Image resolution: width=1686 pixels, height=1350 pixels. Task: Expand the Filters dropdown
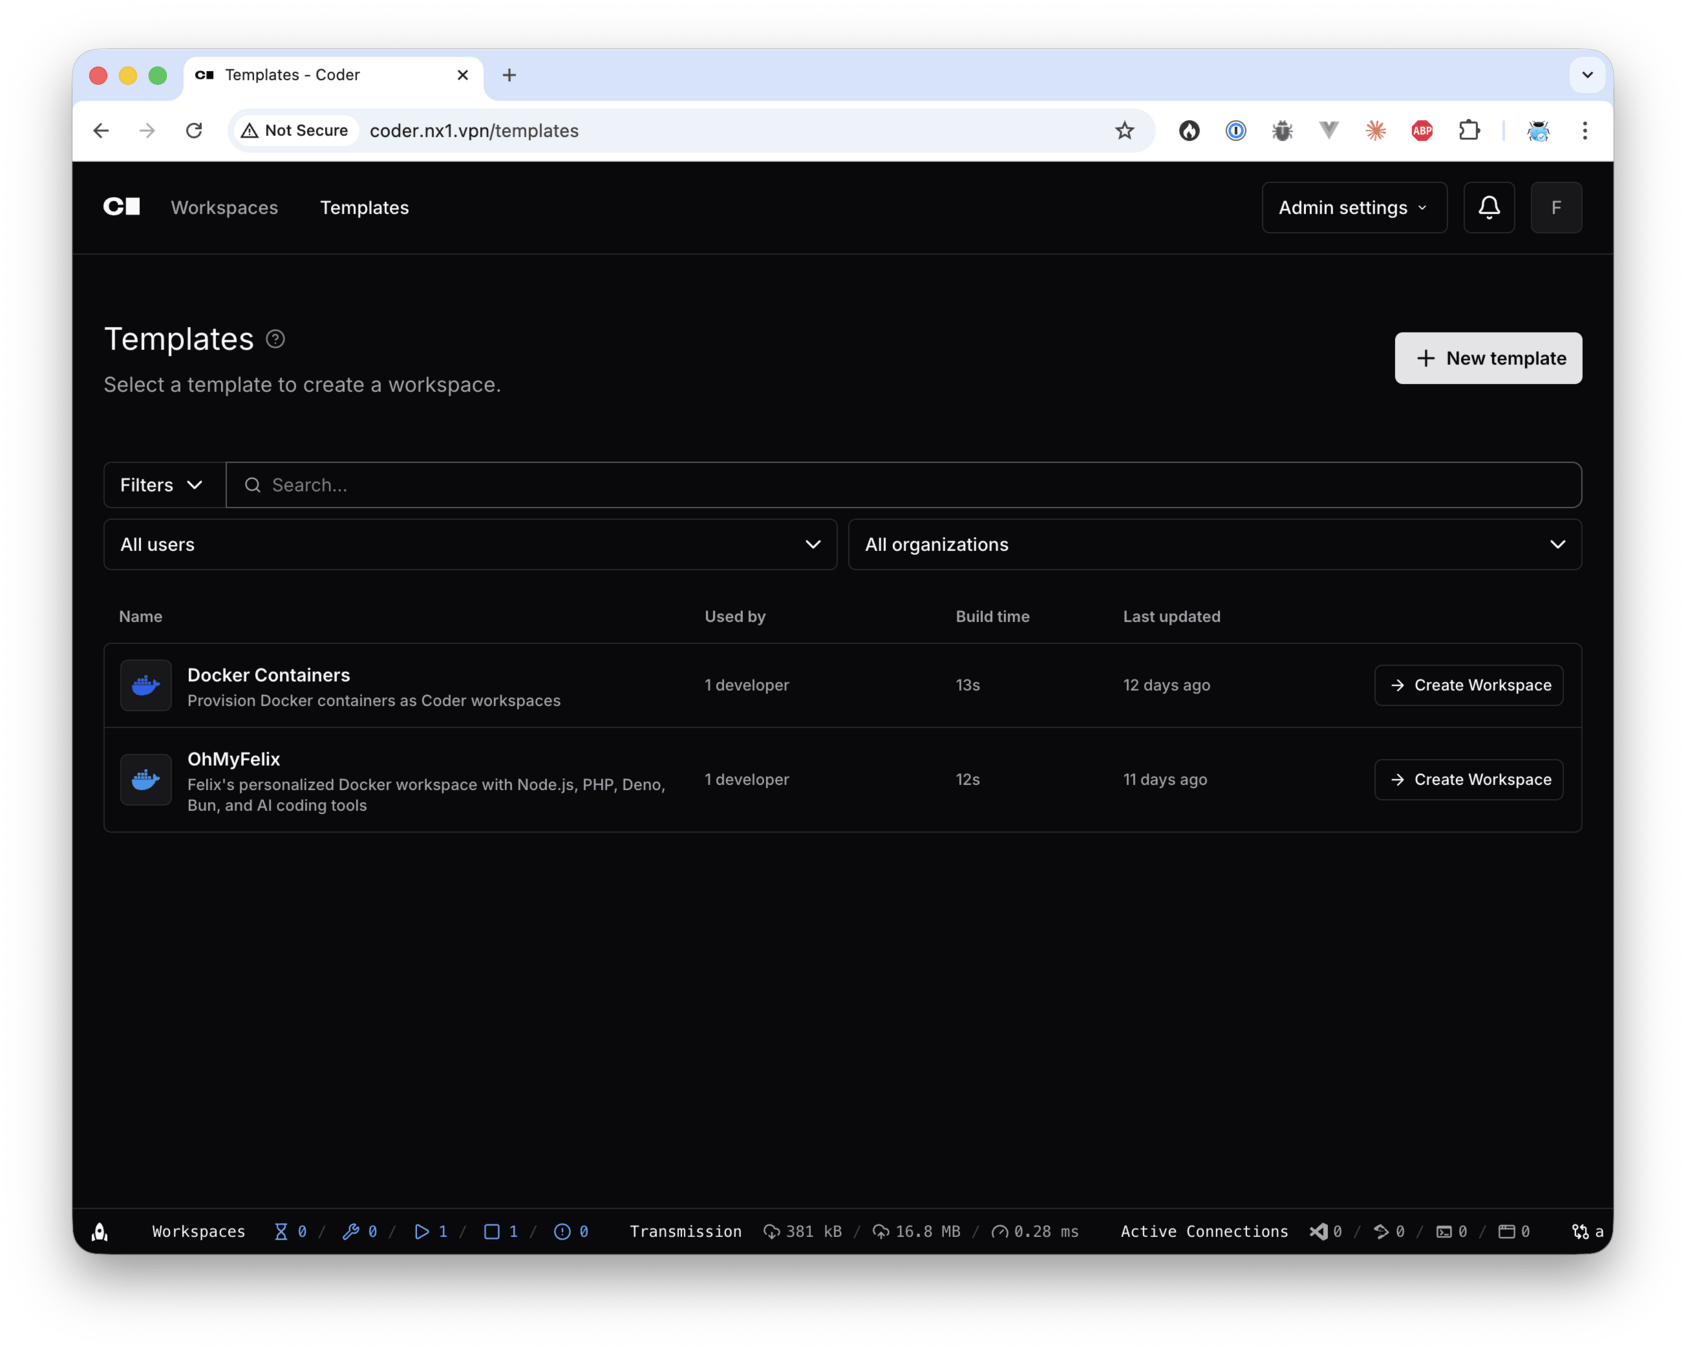pyautogui.click(x=164, y=485)
